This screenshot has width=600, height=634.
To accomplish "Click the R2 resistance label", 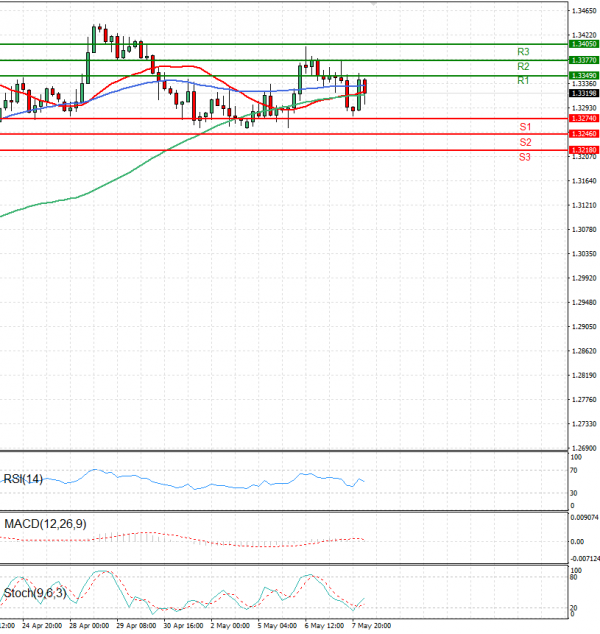I will pos(523,66).
